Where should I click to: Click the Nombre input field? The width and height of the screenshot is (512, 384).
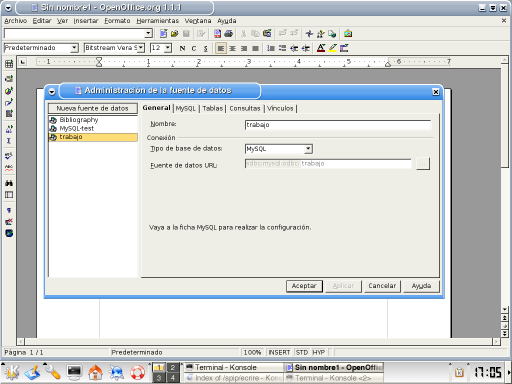(338, 125)
